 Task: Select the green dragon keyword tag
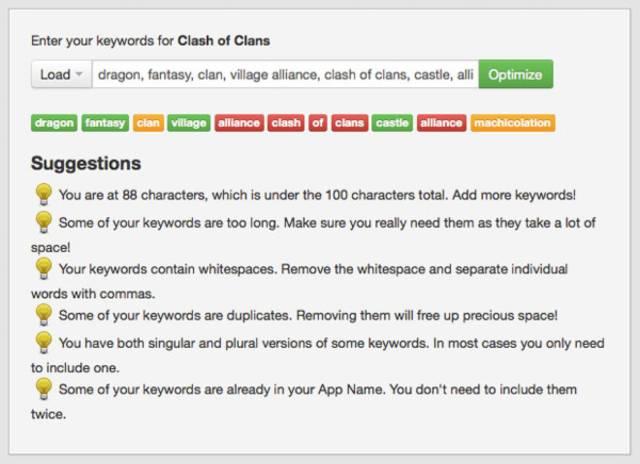point(54,123)
